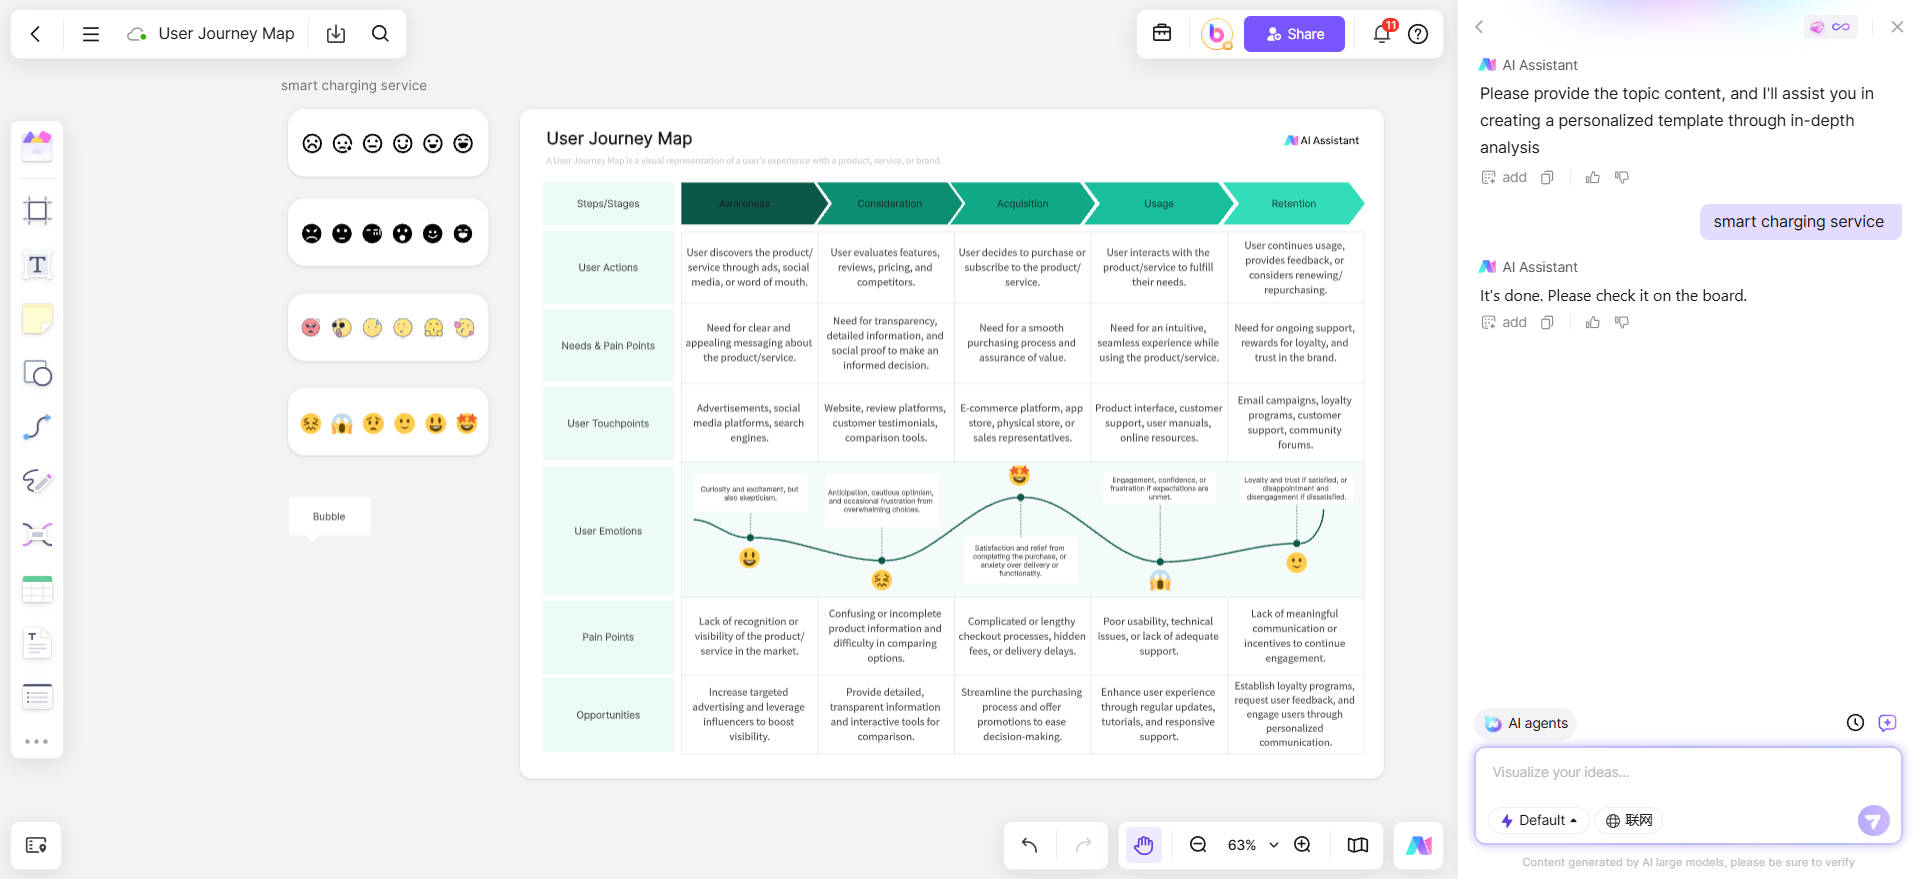Click the AI Assistant link in template header
This screenshot has width=1920, height=879.
[x=1322, y=140]
